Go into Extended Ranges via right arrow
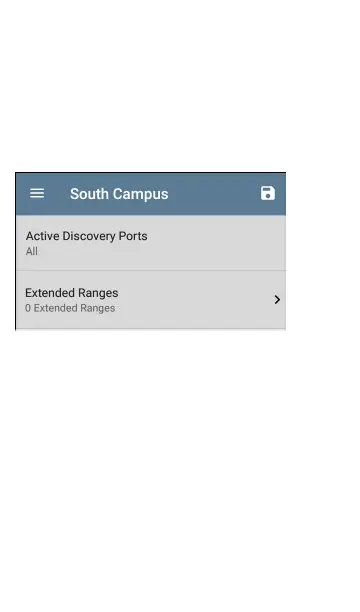 pyautogui.click(x=277, y=299)
